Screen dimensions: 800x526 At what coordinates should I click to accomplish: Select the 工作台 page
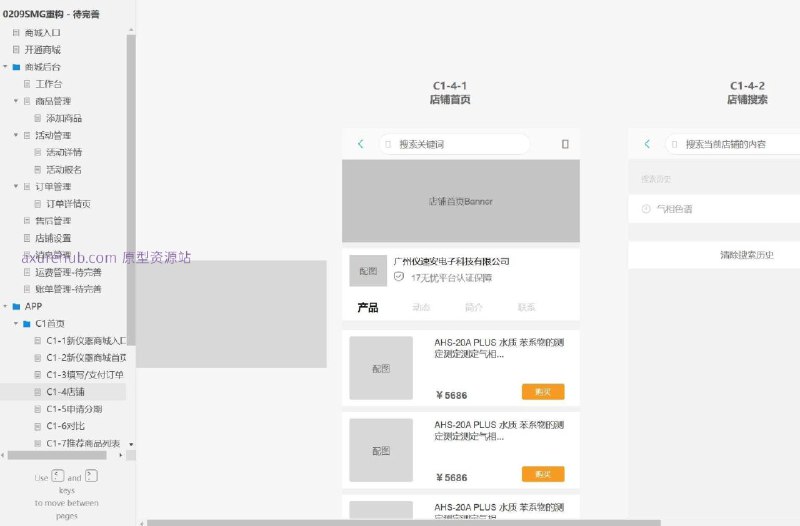tap(49, 84)
